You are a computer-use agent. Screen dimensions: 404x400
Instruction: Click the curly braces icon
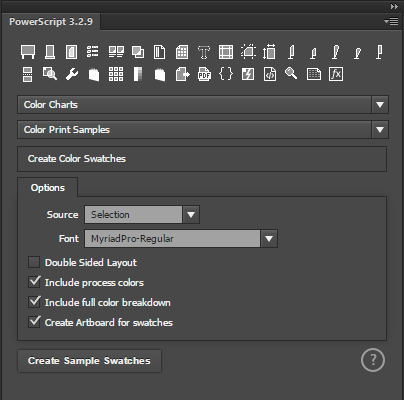point(226,74)
